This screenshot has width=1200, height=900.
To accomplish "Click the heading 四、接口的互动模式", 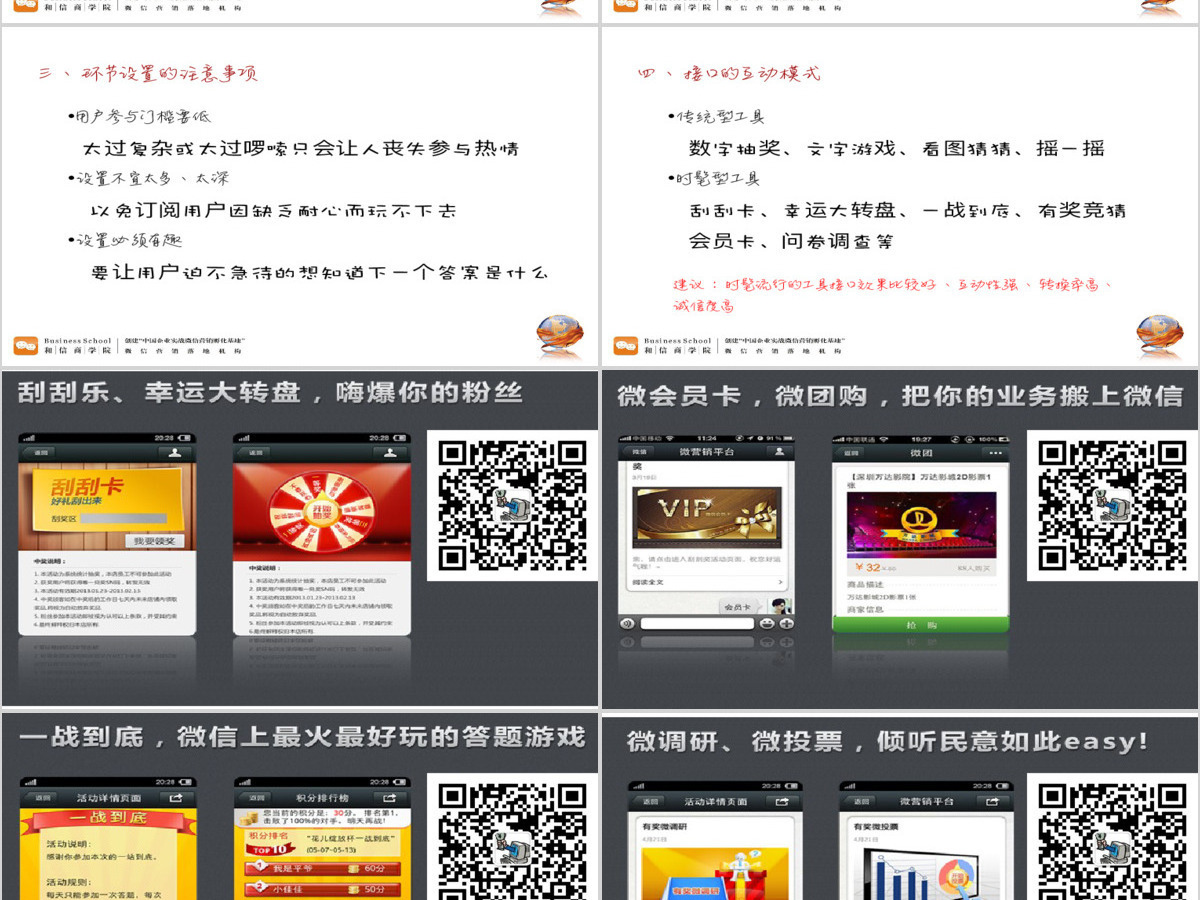I will coord(728,73).
